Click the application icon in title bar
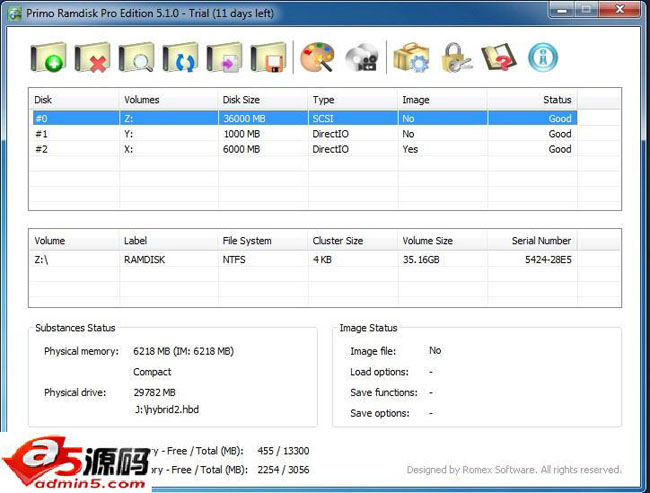The height and width of the screenshot is (493, 650). click(x=15, y=14)
